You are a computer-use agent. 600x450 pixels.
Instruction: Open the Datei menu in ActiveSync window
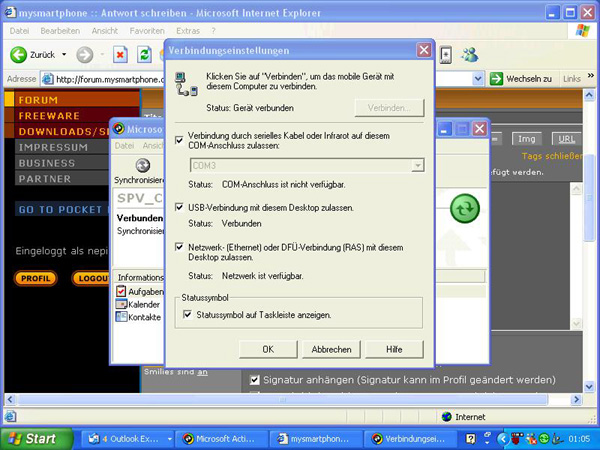click(124, 146)
